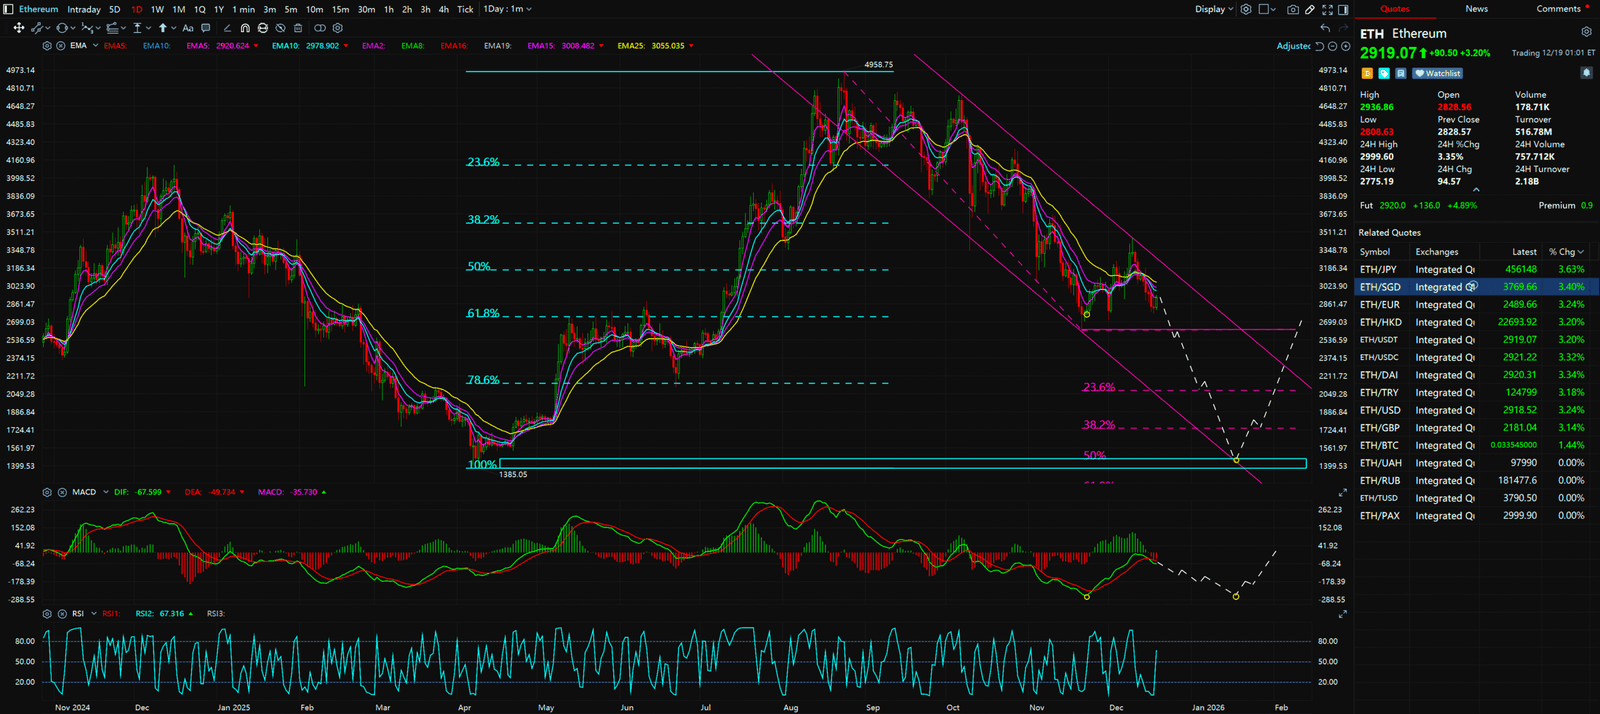Click the Adjusted price label
The width and height of the screenshot is (1600, 714).
pos(1293,46)
